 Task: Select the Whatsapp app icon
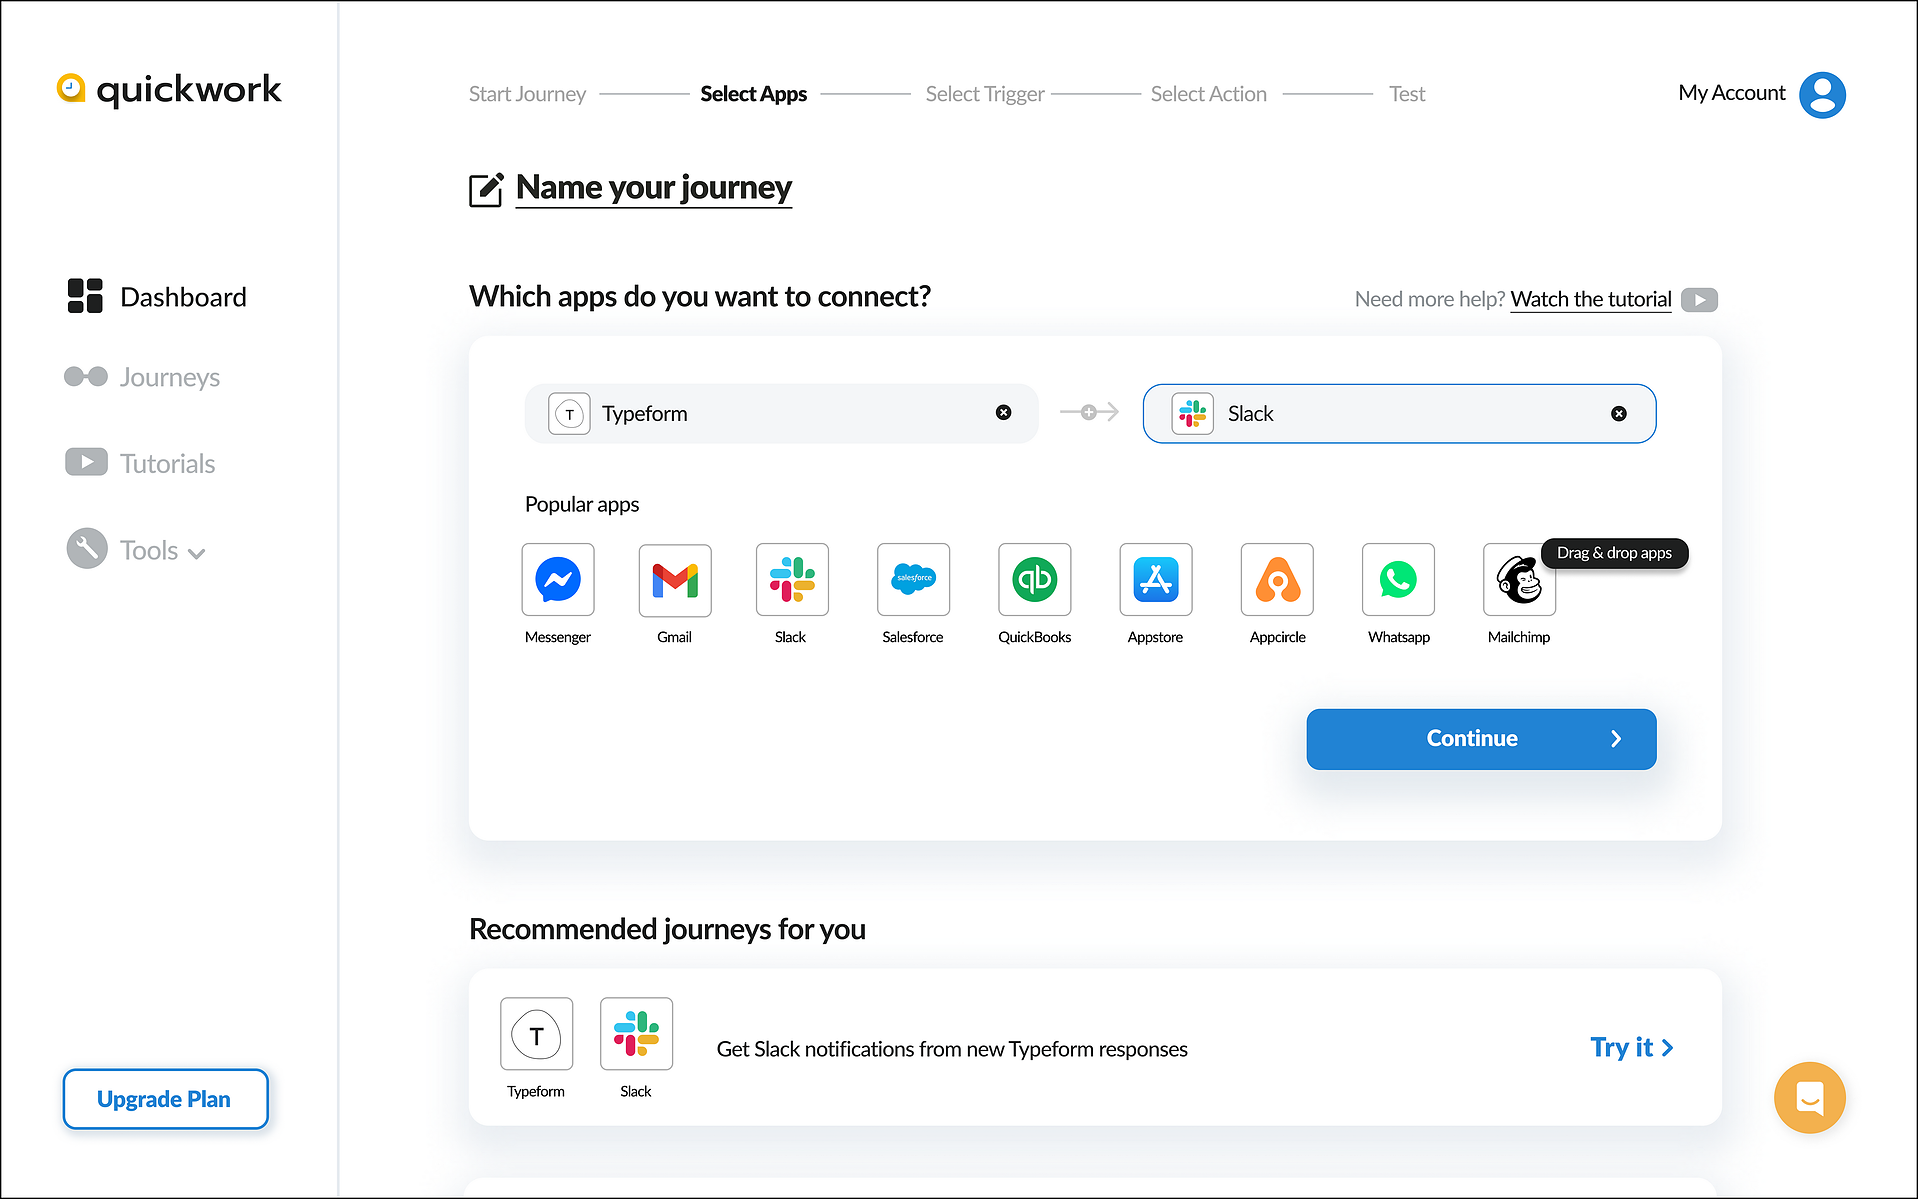pyautogui.click(x=1398, y=580)
